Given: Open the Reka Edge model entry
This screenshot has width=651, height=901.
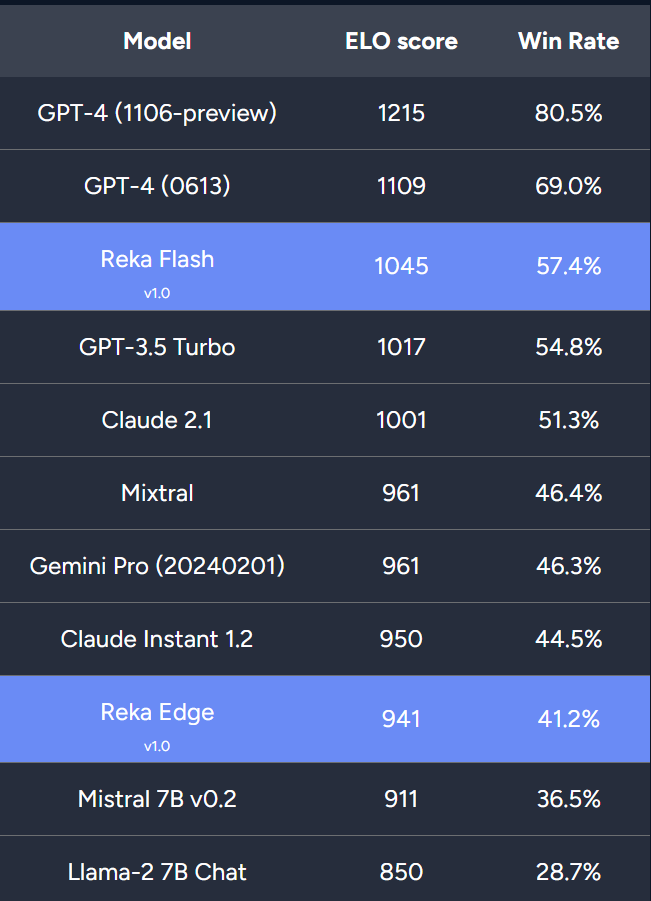Looking at the screenshot, I should point(157,713).
